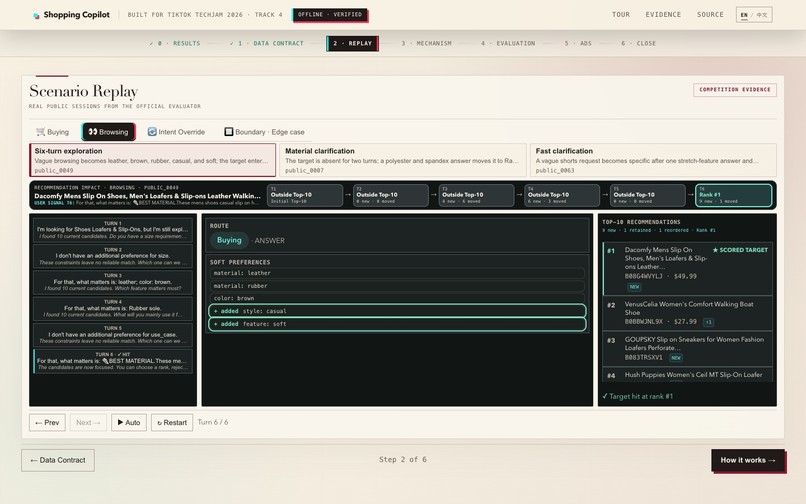Click the eyes icon on Browsing
The image size is (806, 504).
93,132
